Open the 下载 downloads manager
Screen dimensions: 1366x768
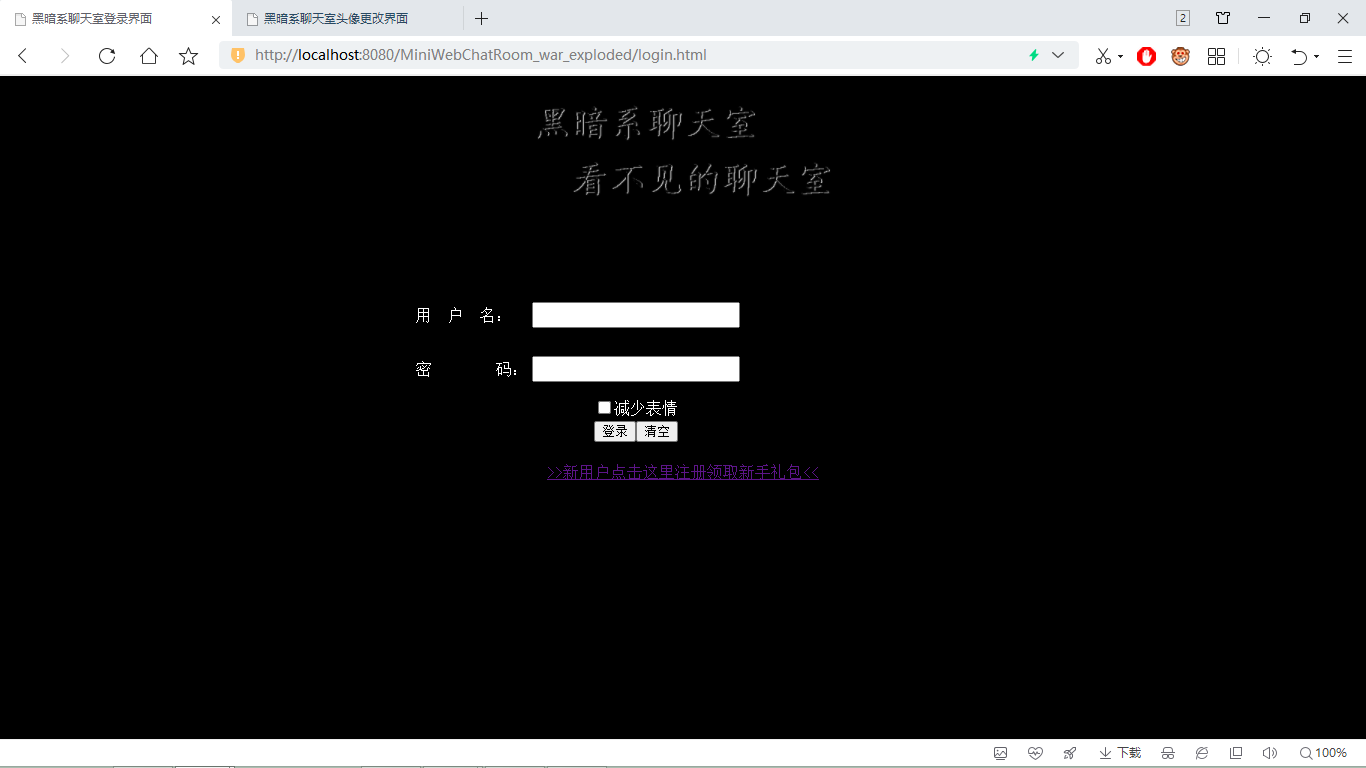1120,753
